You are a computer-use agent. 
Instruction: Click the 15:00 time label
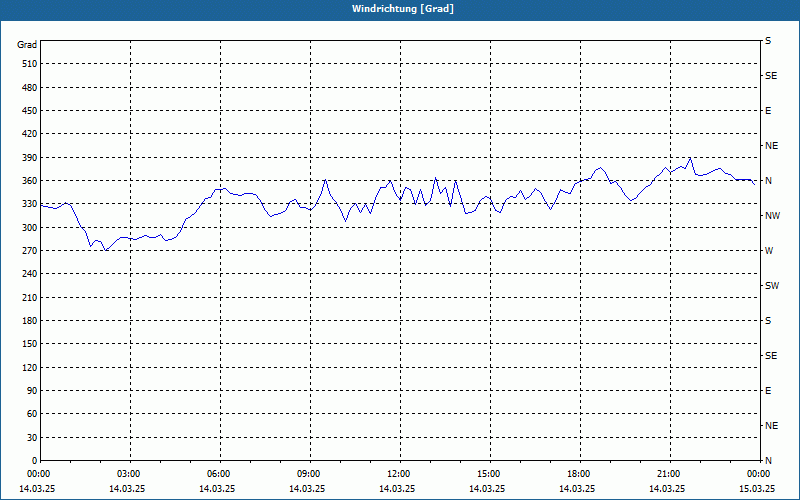[x=488, y=474]
